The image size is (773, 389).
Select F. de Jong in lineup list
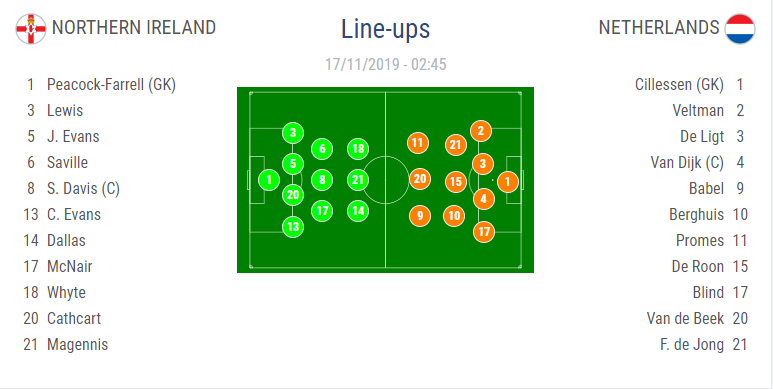pyautogui.click(x=704, y=345)
